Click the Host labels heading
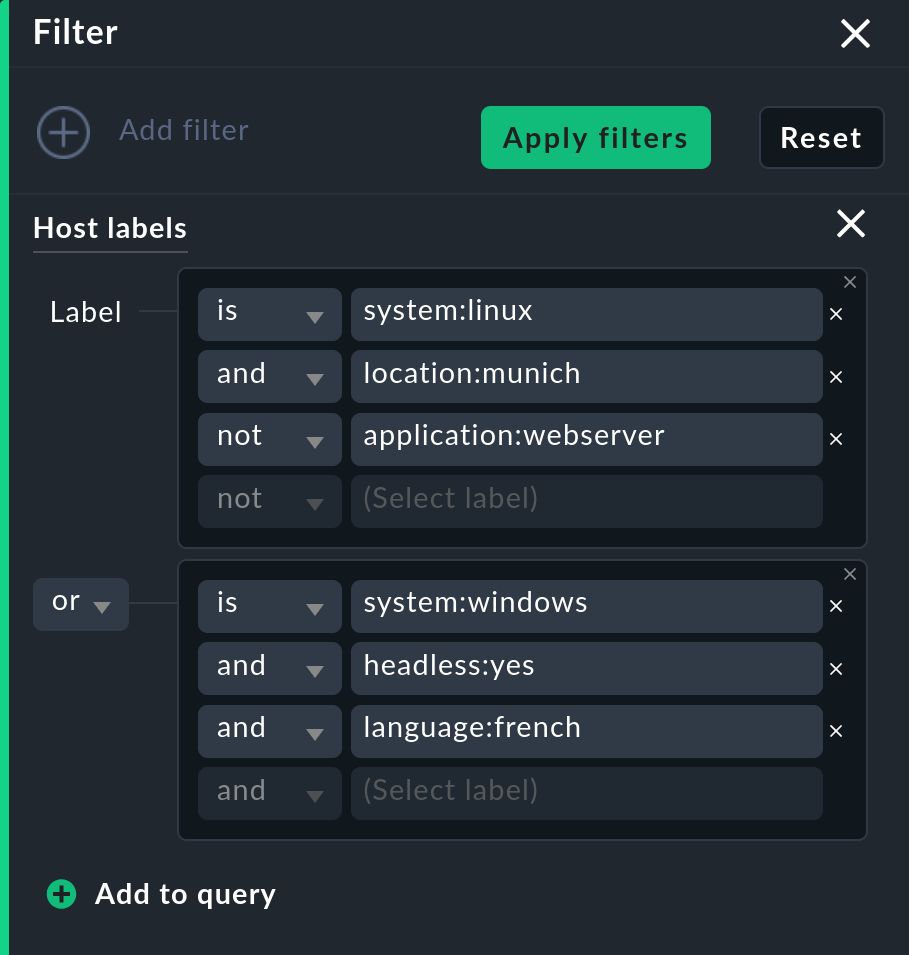This screenshot has height=955, width=909. click(110, 228)
